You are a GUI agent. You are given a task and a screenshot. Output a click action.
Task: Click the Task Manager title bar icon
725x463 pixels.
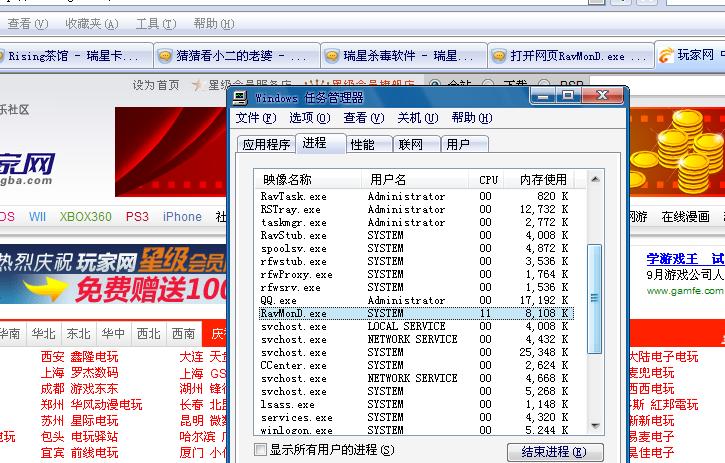point(240,98)
